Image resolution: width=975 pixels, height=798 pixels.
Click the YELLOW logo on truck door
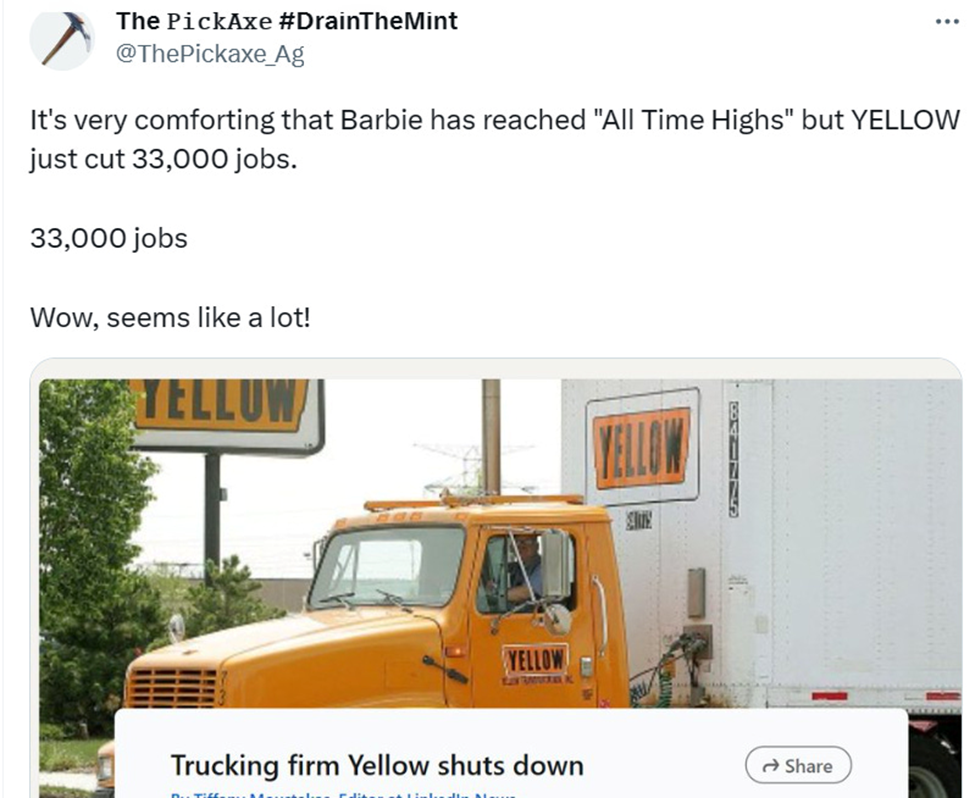[x=535, y=661]
